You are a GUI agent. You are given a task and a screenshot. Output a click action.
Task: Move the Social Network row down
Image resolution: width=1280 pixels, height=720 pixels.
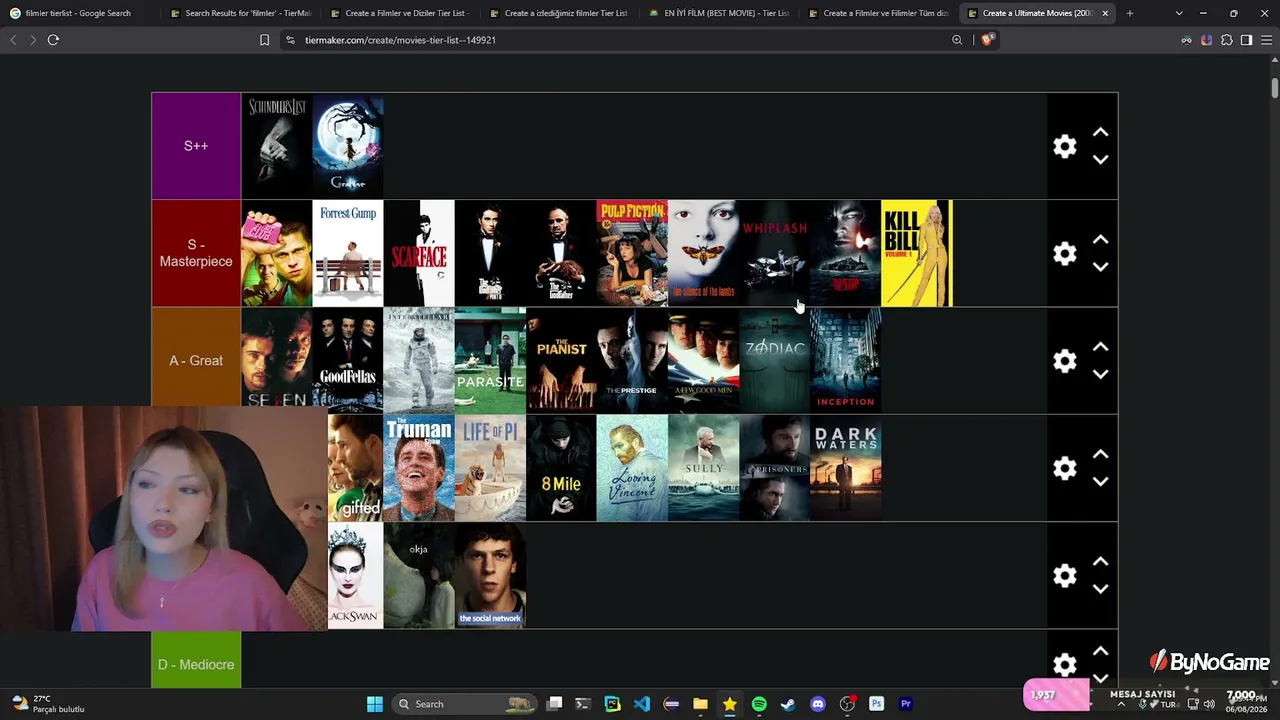point(1100,590)
